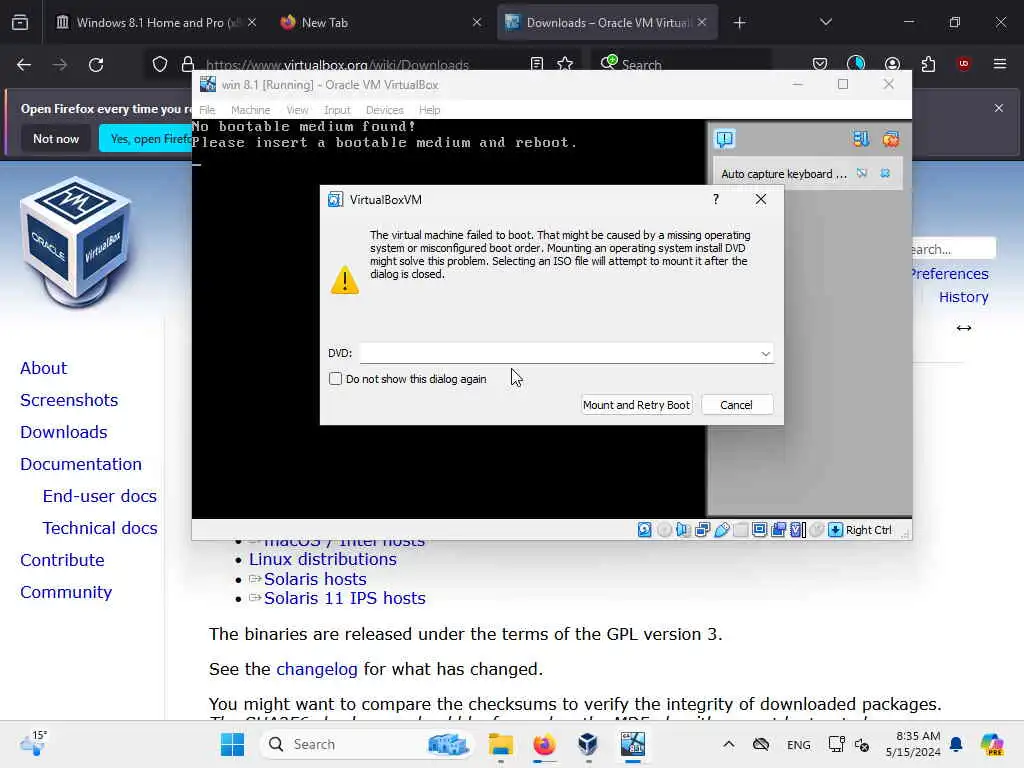Switch to the New Tab tab in Firefox
Image resolution: width=1024 pixels, height=768 pixels.
(x=381, y=23)
